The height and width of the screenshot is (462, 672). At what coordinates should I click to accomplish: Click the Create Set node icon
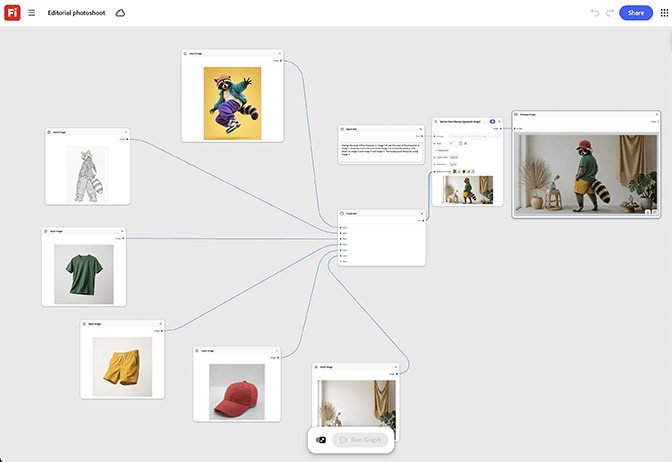(342, 213)
